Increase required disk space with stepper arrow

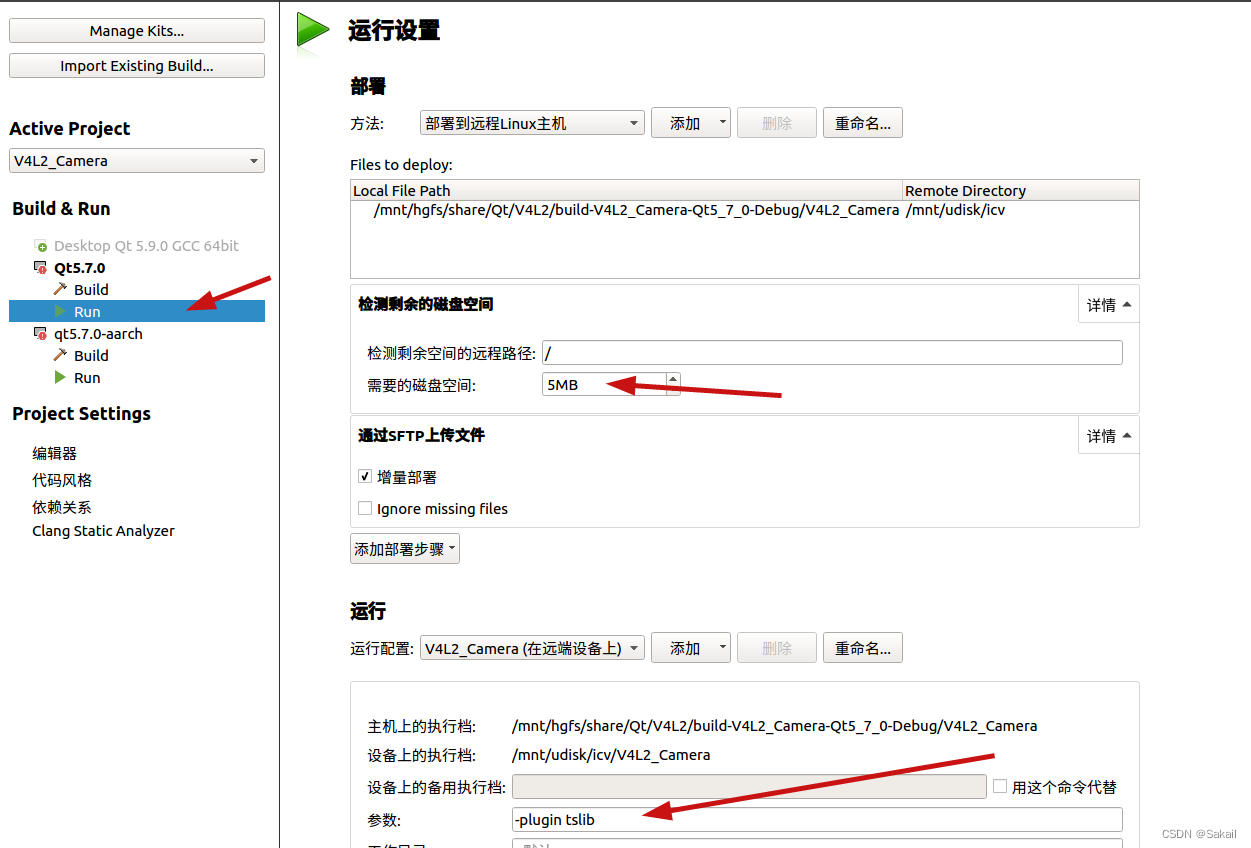point(672,378)
